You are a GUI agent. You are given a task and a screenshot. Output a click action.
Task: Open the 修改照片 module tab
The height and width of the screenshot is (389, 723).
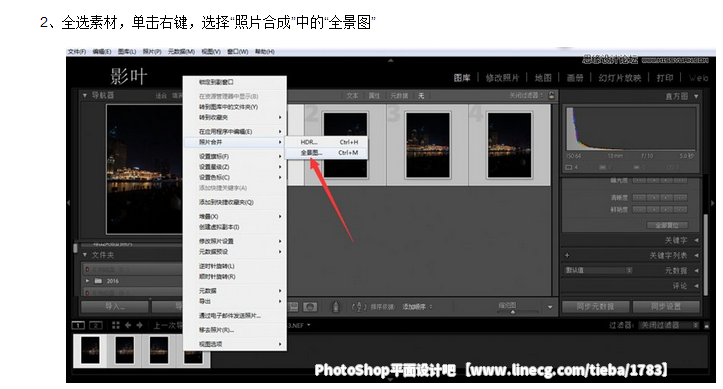point(503,78)
